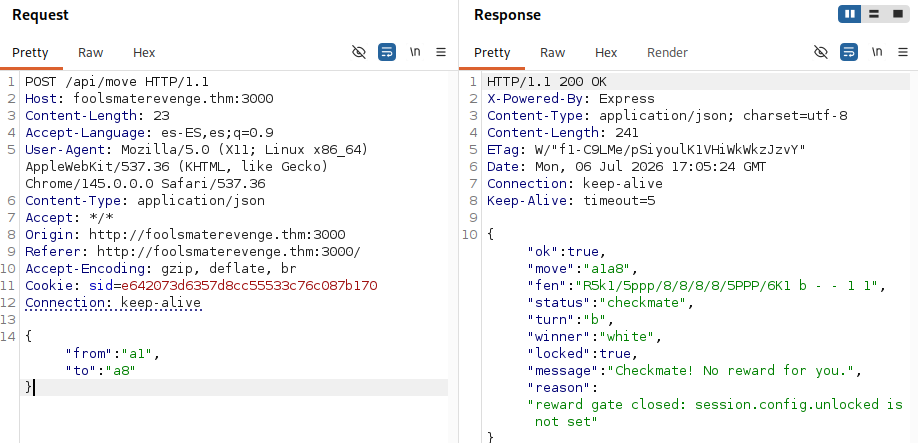Toggle word wrap icon in Request panel

coord(386,53)
